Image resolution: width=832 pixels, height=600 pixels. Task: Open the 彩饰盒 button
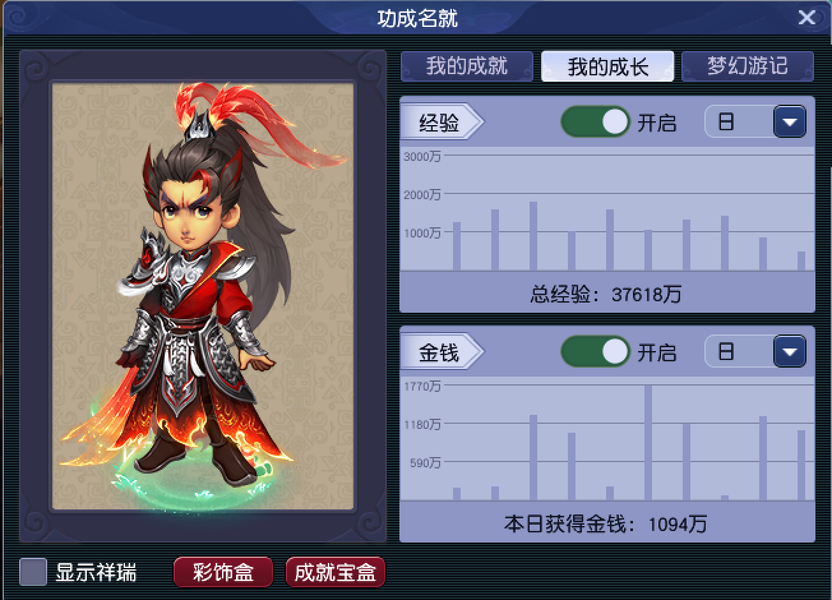pos(223,572)
